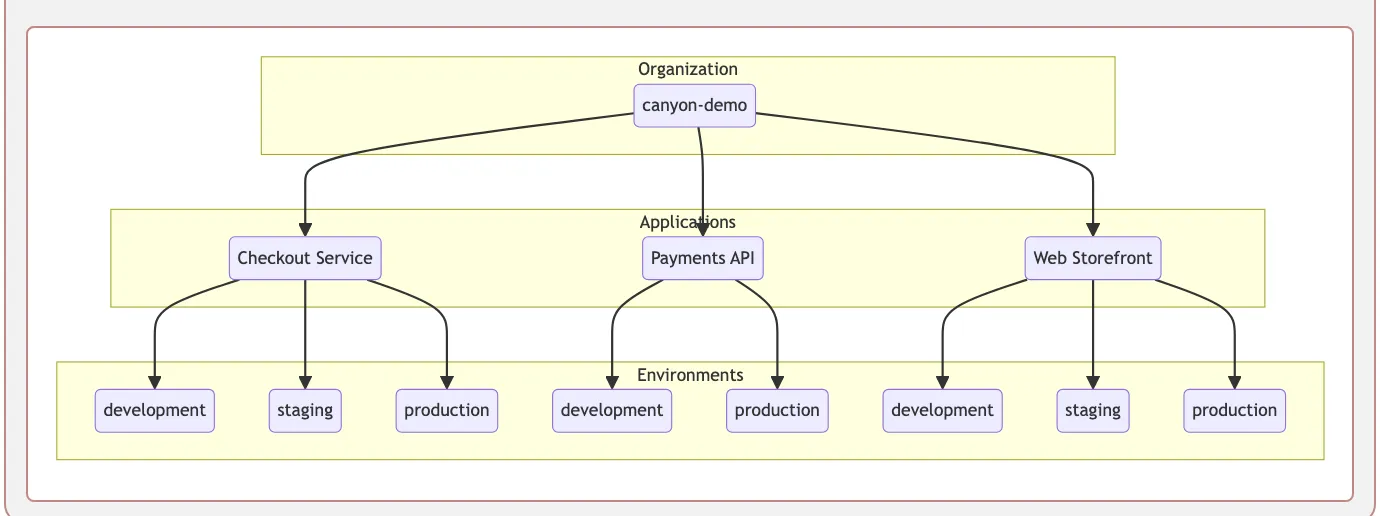Click development node under Payments API
The image size is (1380, 516).
612,410
